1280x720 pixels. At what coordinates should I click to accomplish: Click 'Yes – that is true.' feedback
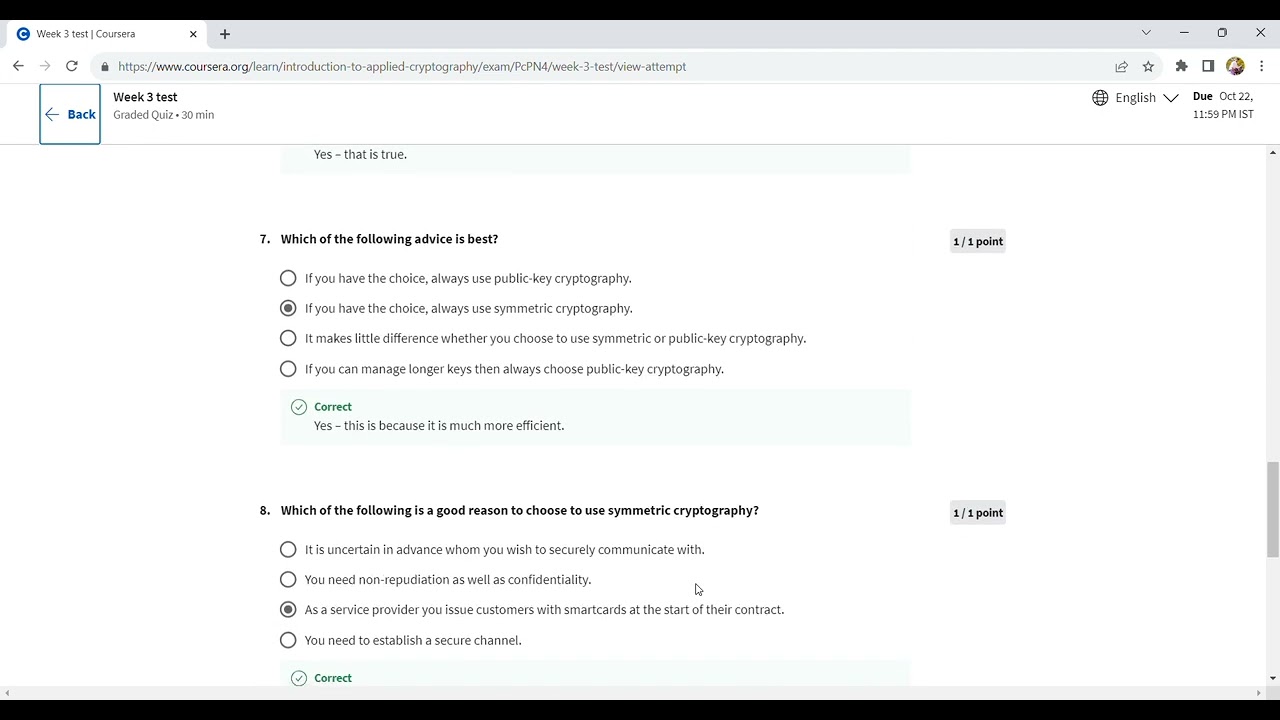tap(360, 155)
